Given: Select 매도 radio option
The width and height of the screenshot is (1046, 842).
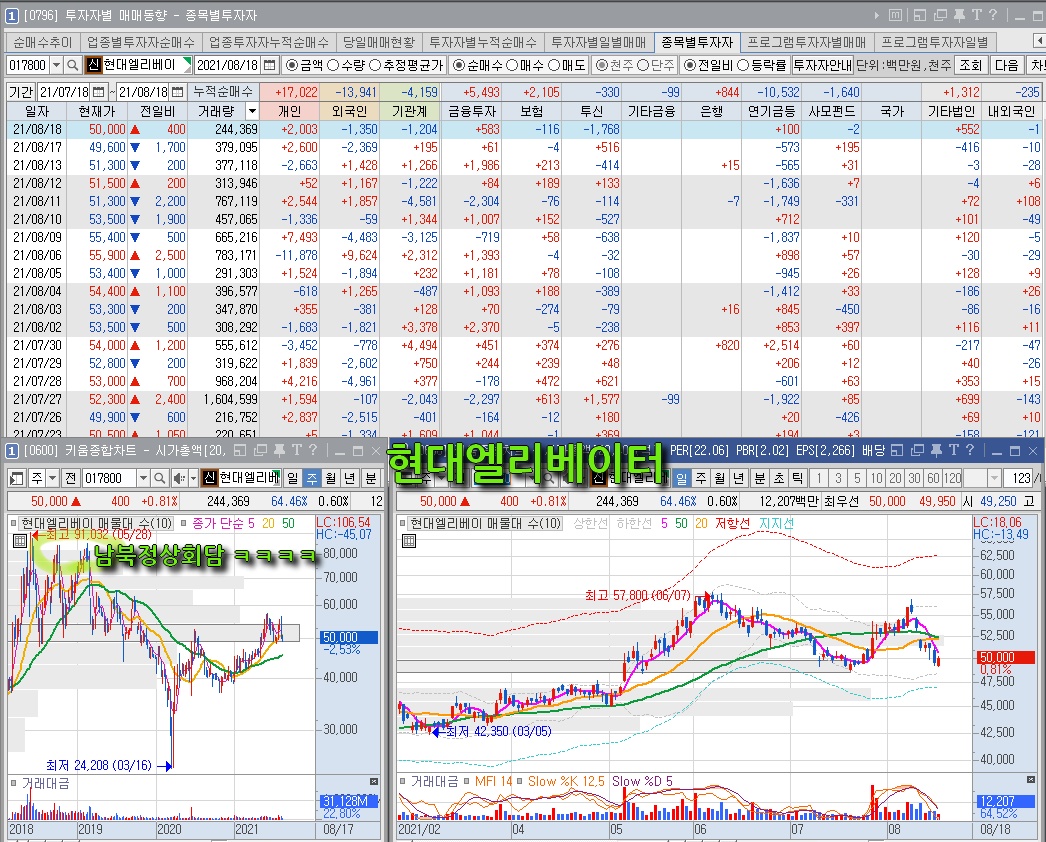Looking at the screenshot, I should point(567,65).
